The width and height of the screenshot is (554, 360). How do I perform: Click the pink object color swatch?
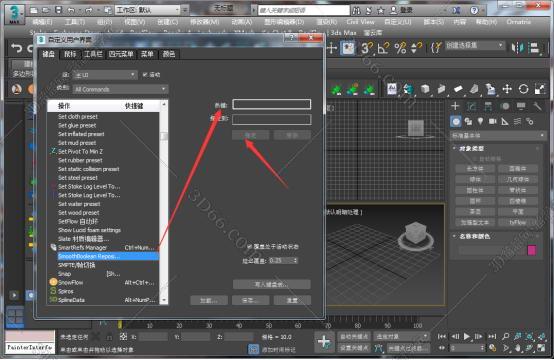pos(532,250)
